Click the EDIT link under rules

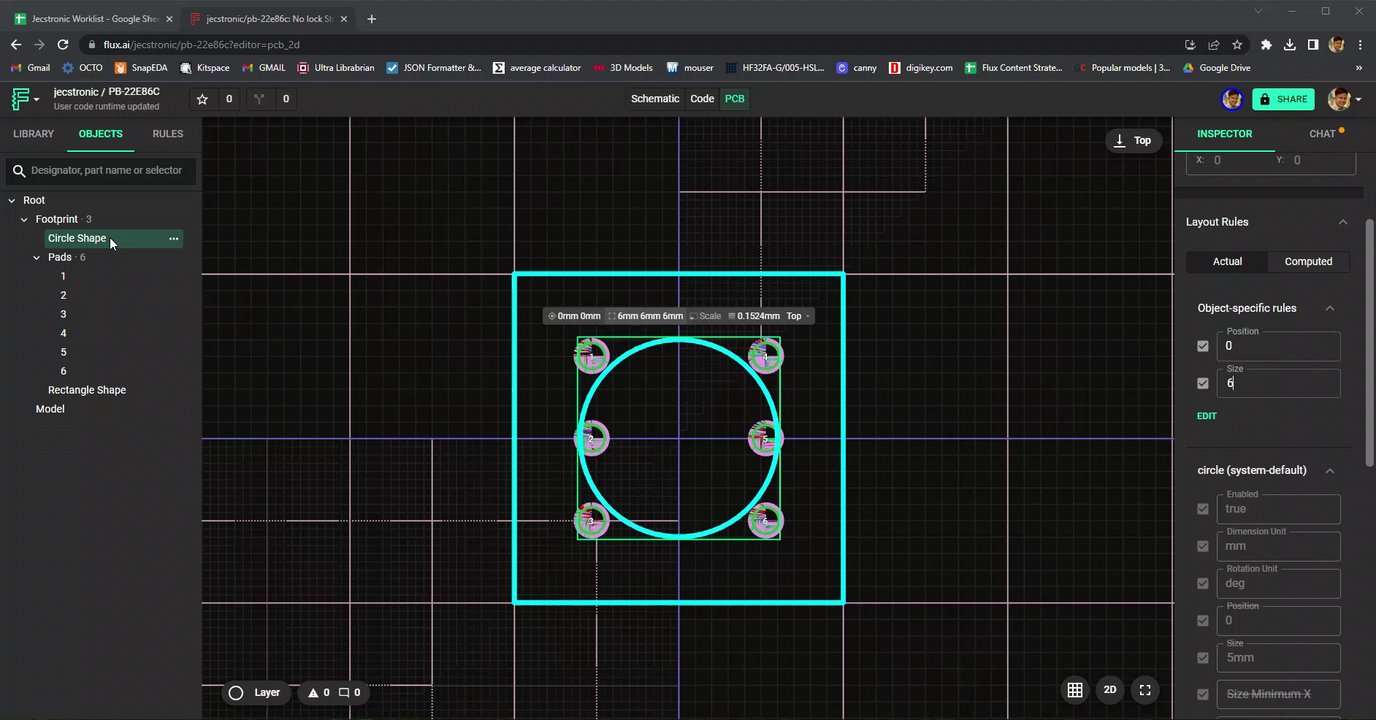[1207, 416]
